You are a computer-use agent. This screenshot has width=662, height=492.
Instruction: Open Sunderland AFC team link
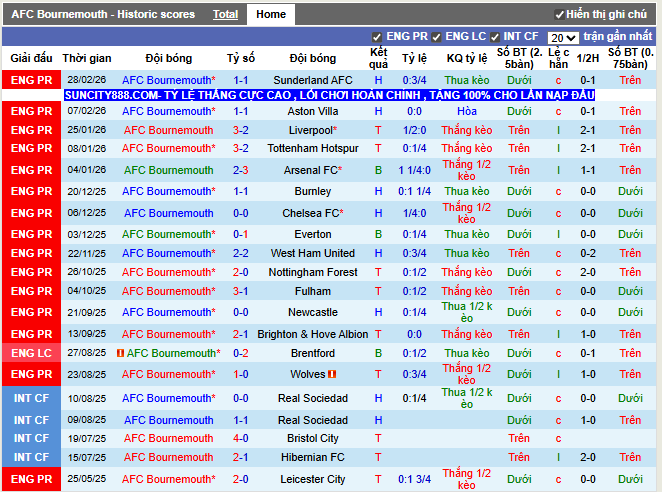(x=313, y=80)
